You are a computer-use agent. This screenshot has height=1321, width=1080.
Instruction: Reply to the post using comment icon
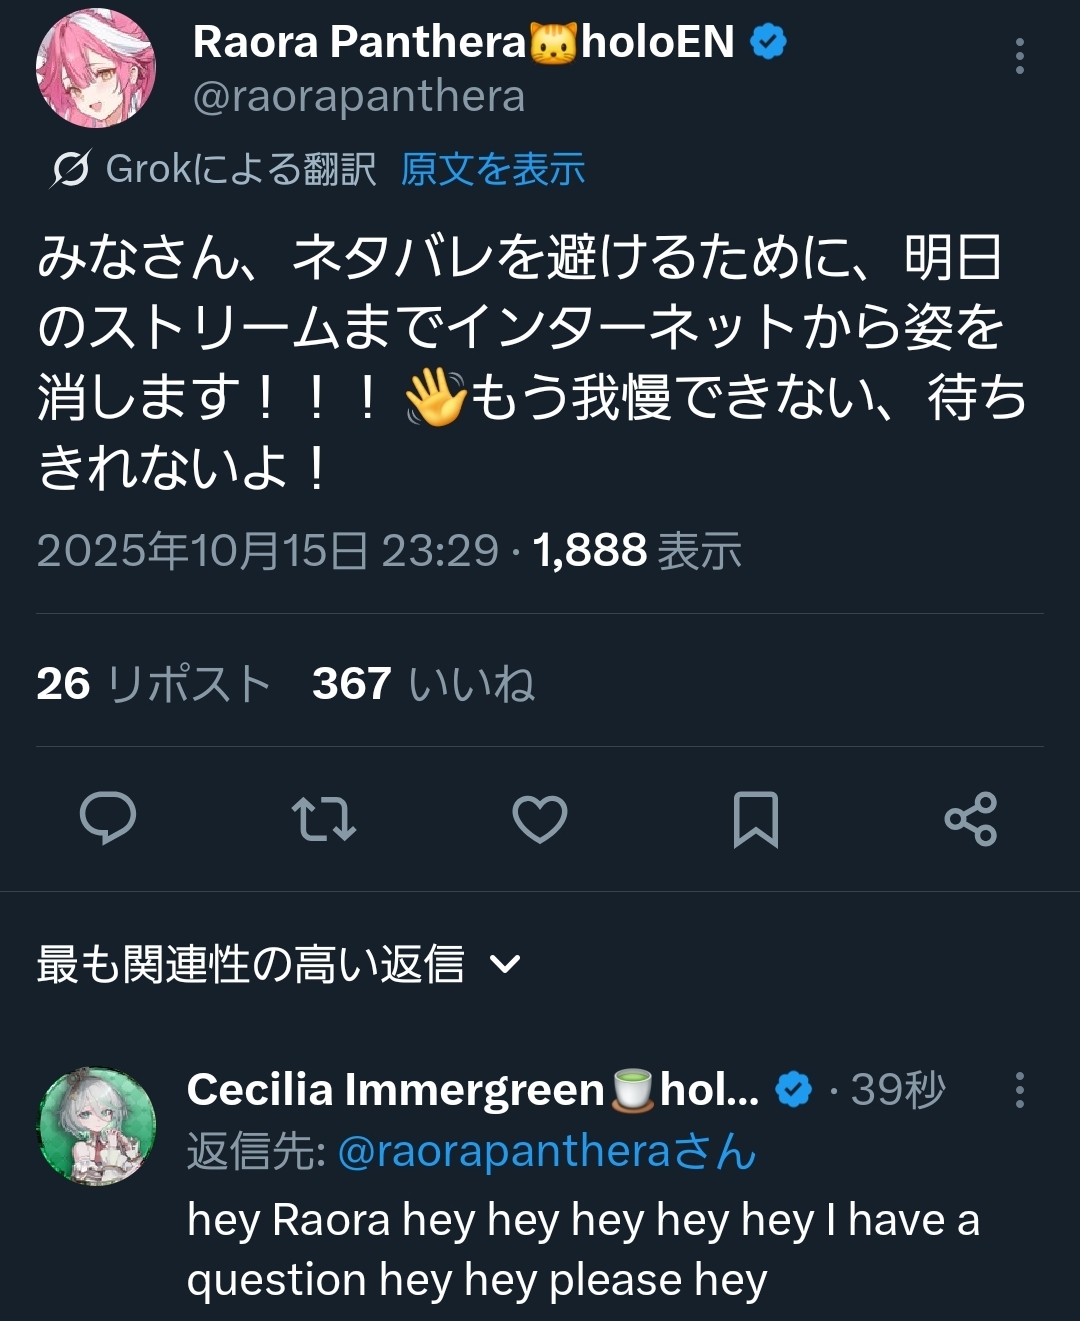(108, 819)
